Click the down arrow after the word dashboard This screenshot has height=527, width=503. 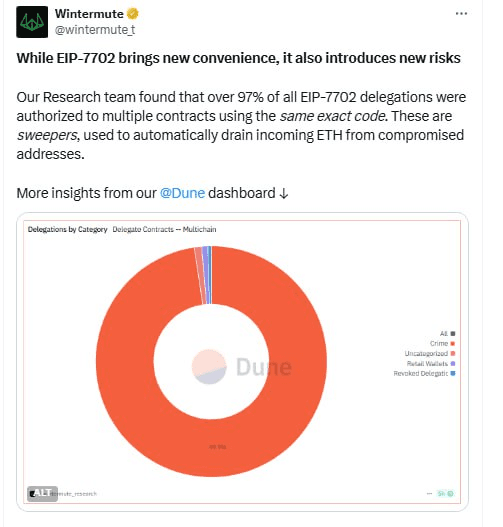284,194
